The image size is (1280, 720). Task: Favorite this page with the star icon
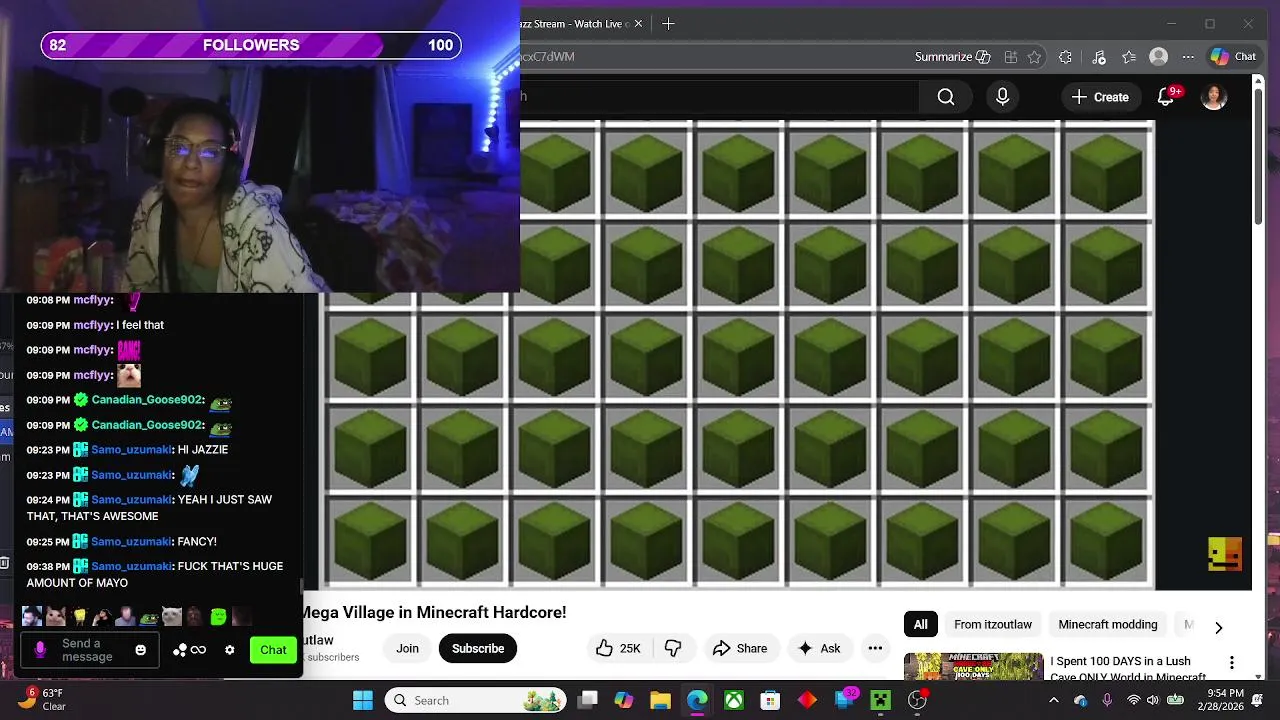[x=1035, y=57]
